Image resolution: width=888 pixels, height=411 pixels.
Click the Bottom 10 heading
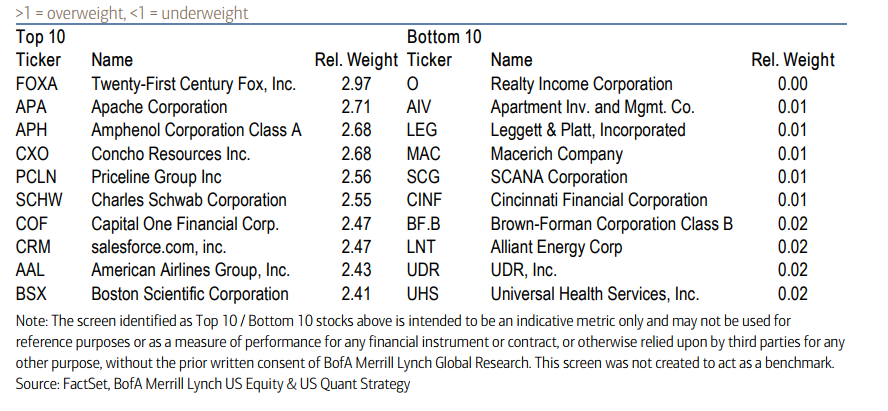click(x=444, y=38)
